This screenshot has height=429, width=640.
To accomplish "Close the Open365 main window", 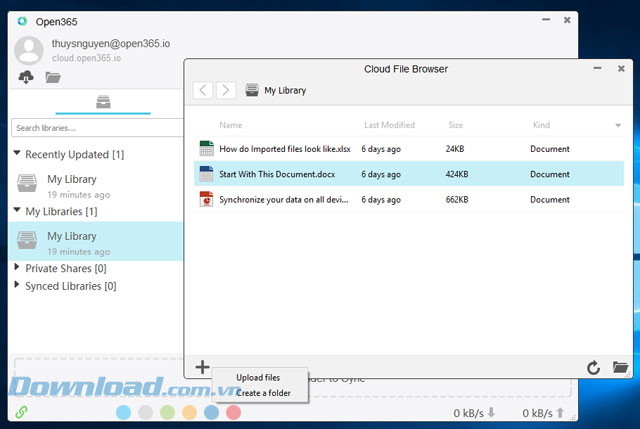I will (x=567, y=20).
